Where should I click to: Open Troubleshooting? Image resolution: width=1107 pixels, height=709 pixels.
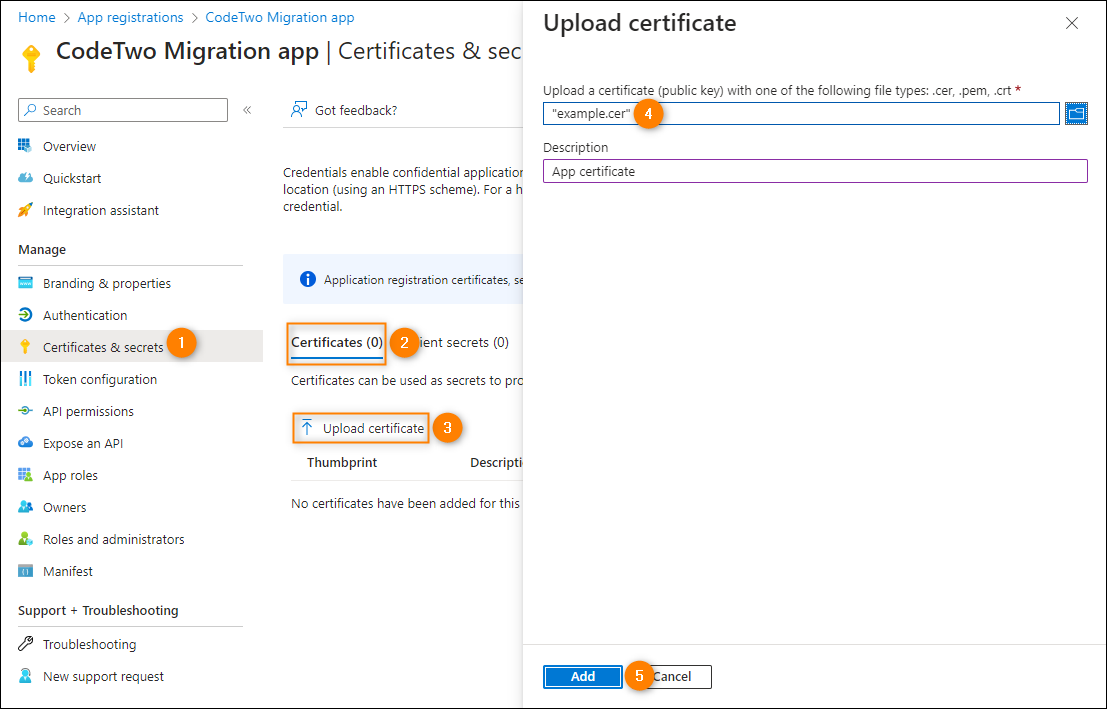90,644
